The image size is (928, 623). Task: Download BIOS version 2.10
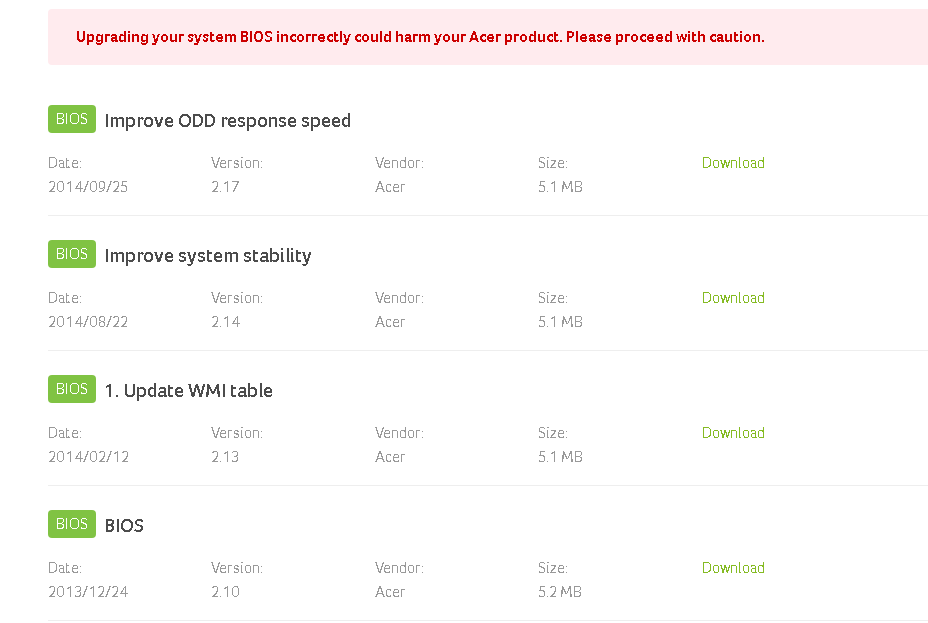[733, 568]
